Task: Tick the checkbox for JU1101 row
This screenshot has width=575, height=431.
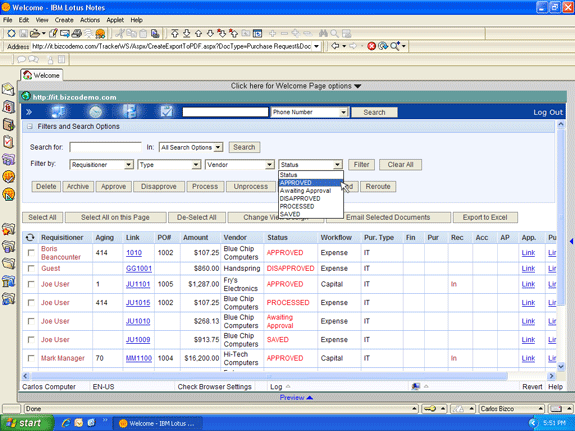Action: point(31,284)
